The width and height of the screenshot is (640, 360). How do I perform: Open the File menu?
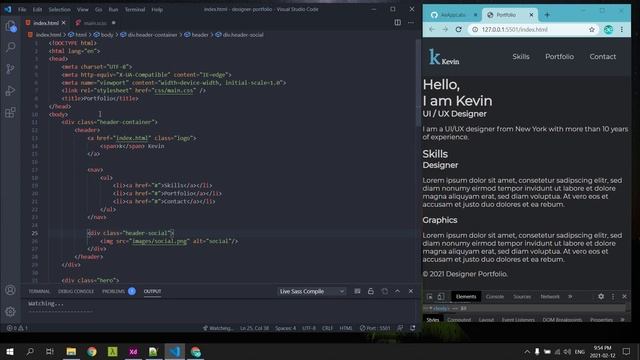22,9
